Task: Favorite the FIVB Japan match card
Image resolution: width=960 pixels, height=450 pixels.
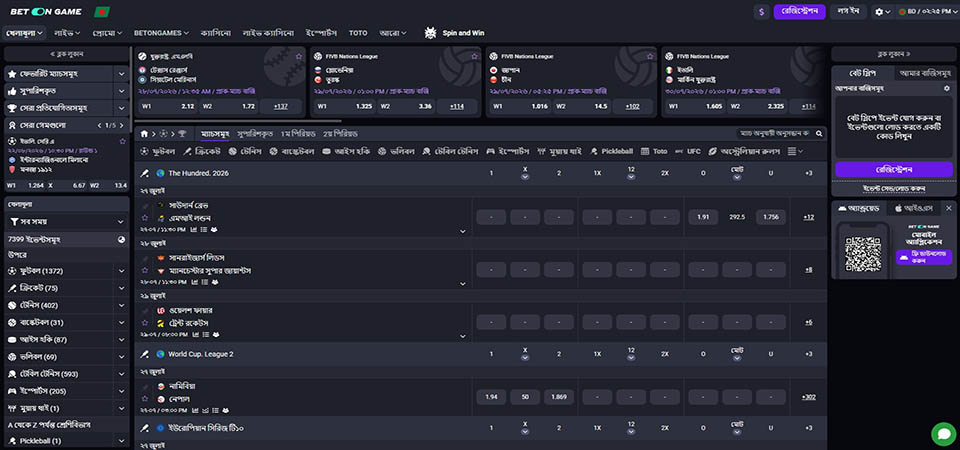Action: [650, 56]
